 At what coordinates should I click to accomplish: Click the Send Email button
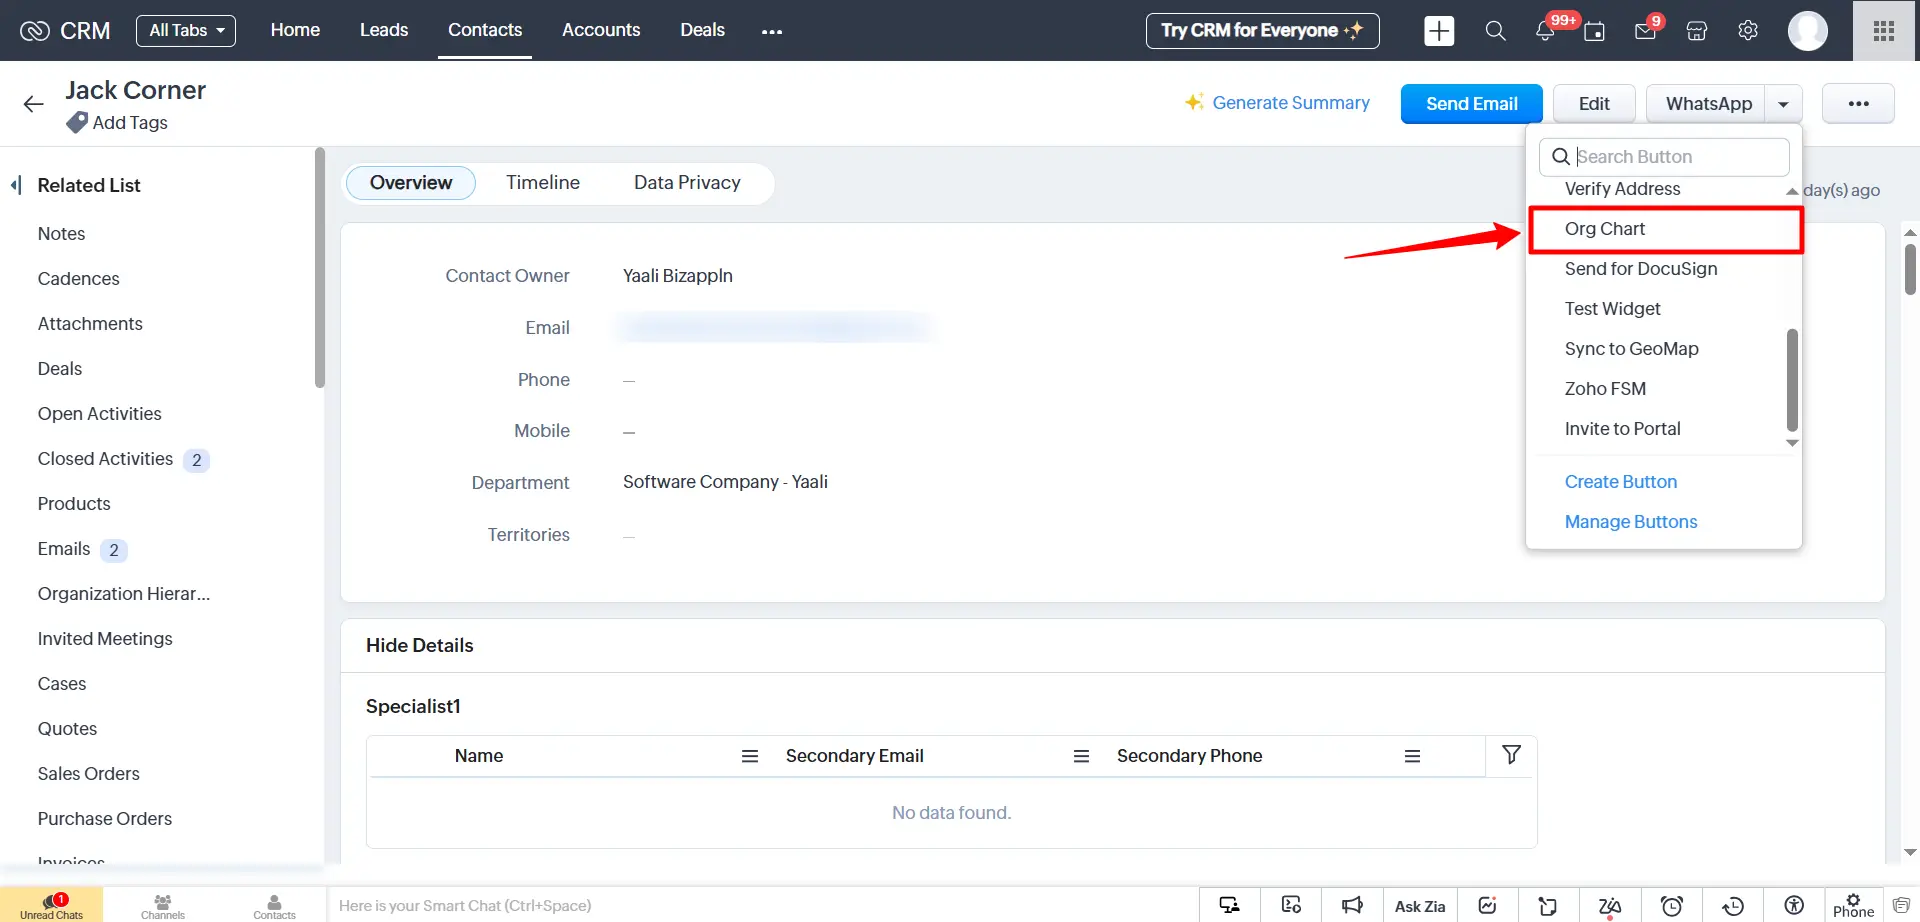(x=1470, y=103)
